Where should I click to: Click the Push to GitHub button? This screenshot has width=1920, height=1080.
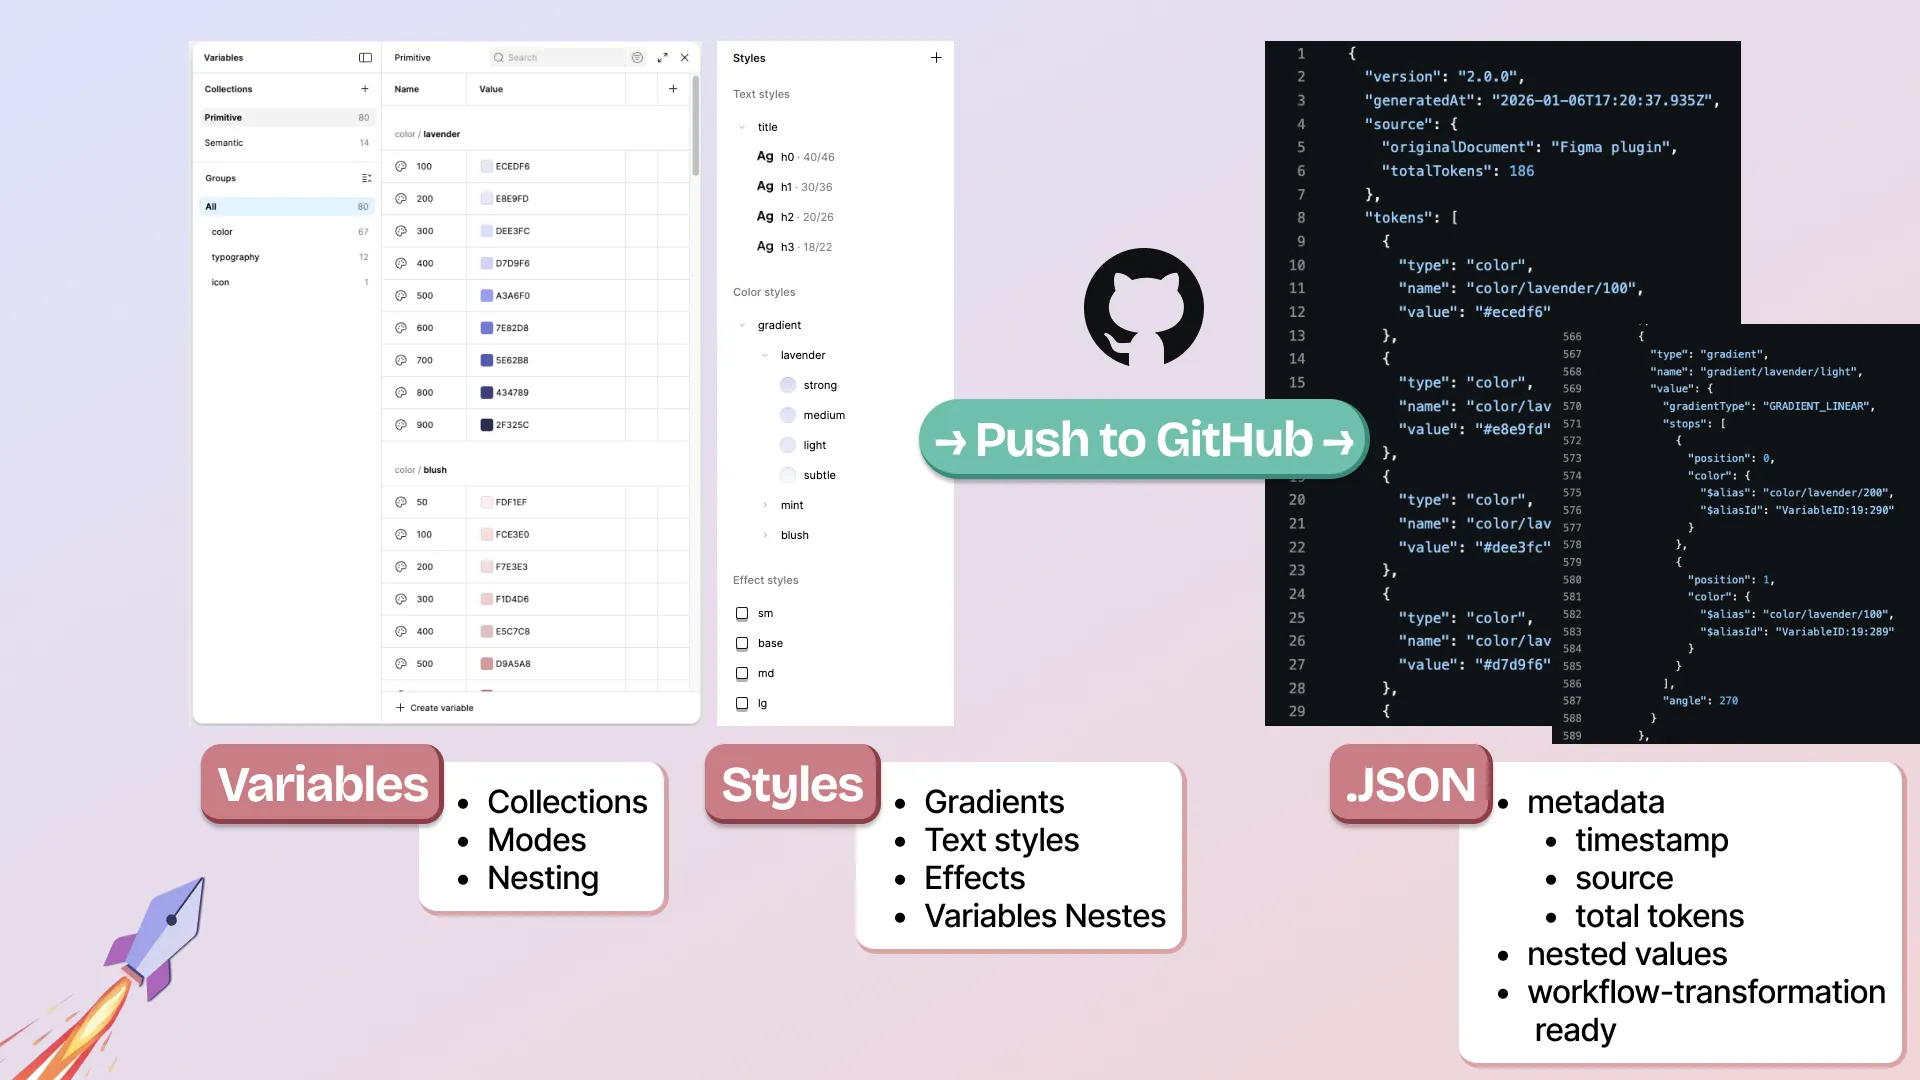[1143, 440]
